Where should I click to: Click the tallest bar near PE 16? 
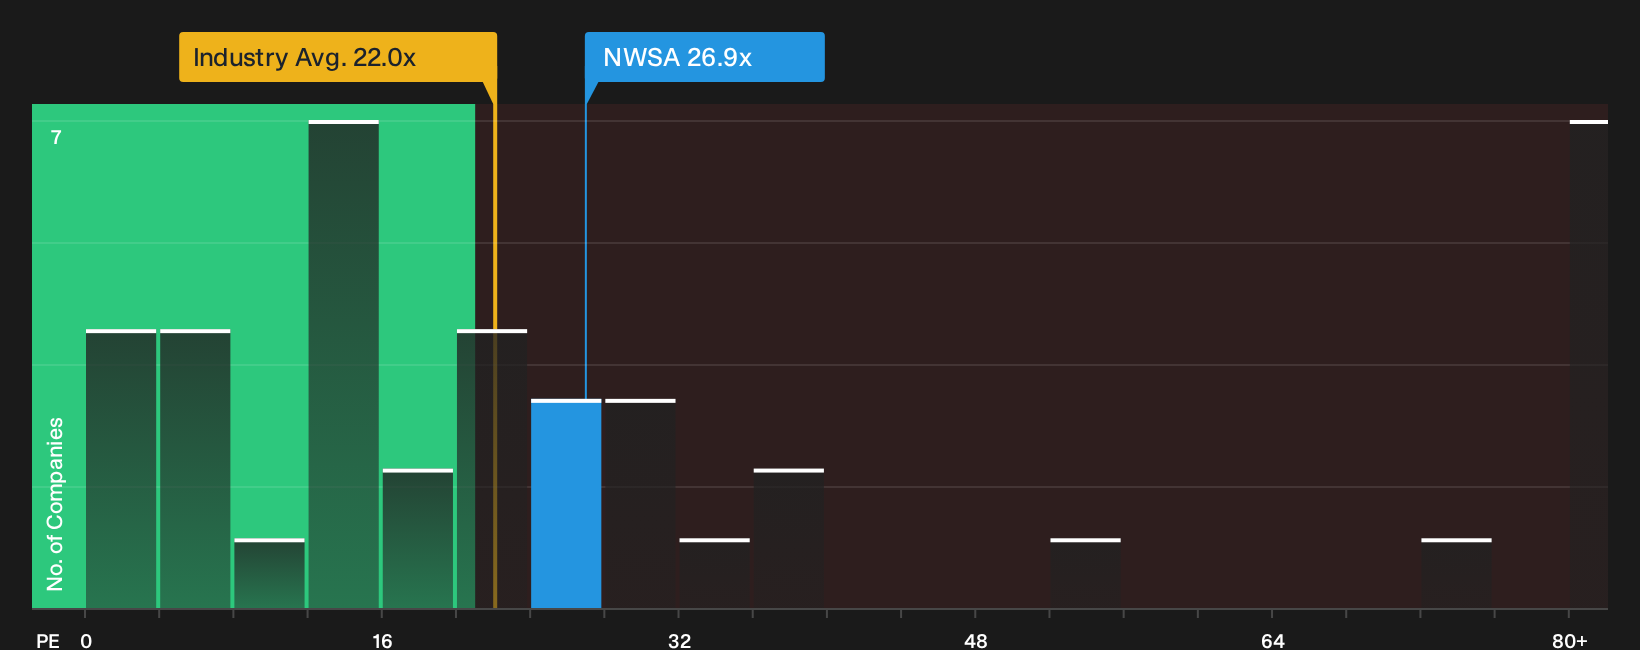pos(344,364)
